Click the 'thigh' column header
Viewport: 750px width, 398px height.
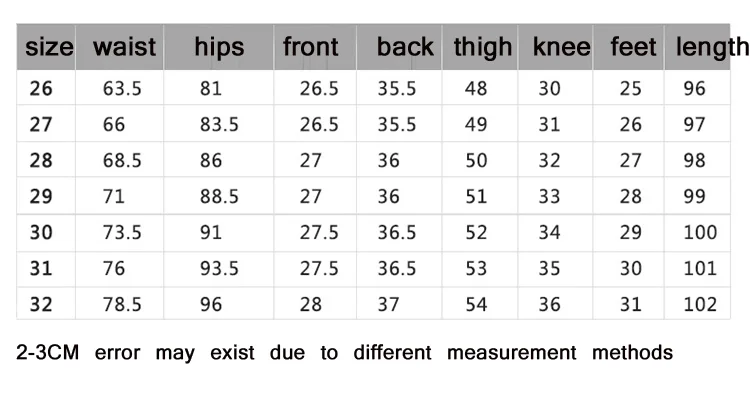(483, 47)
